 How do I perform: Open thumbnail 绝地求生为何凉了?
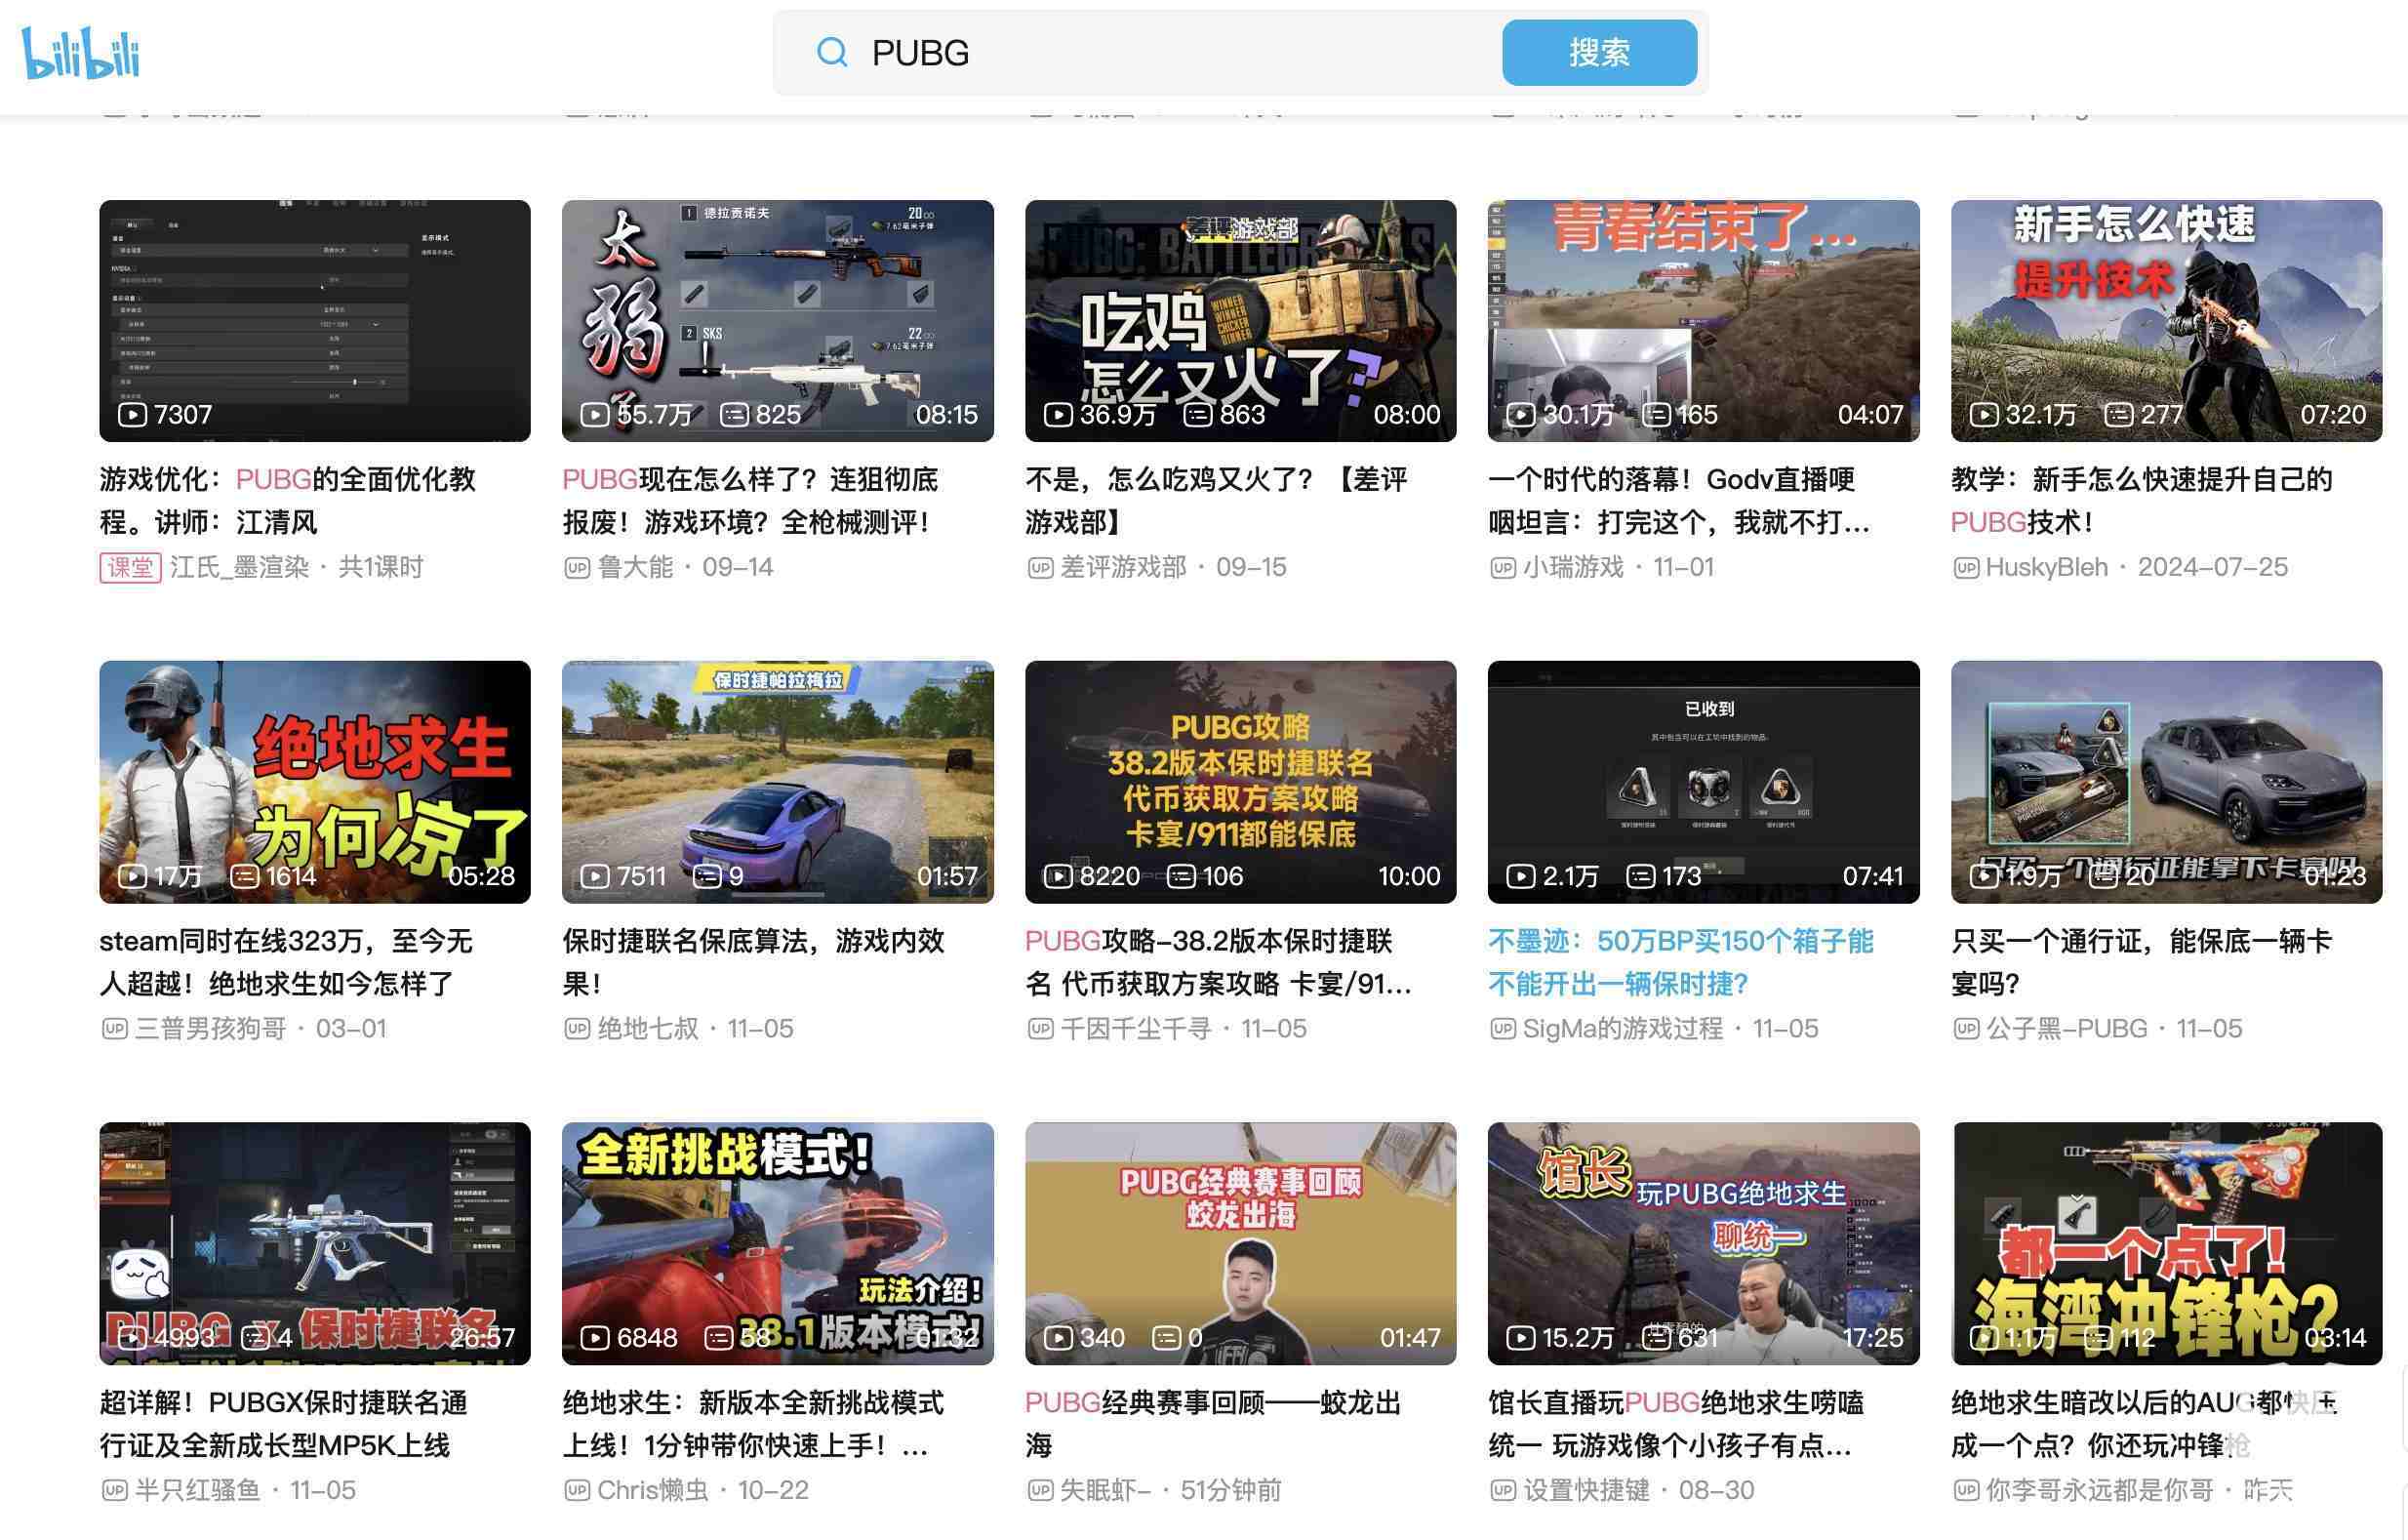[314, 781]
